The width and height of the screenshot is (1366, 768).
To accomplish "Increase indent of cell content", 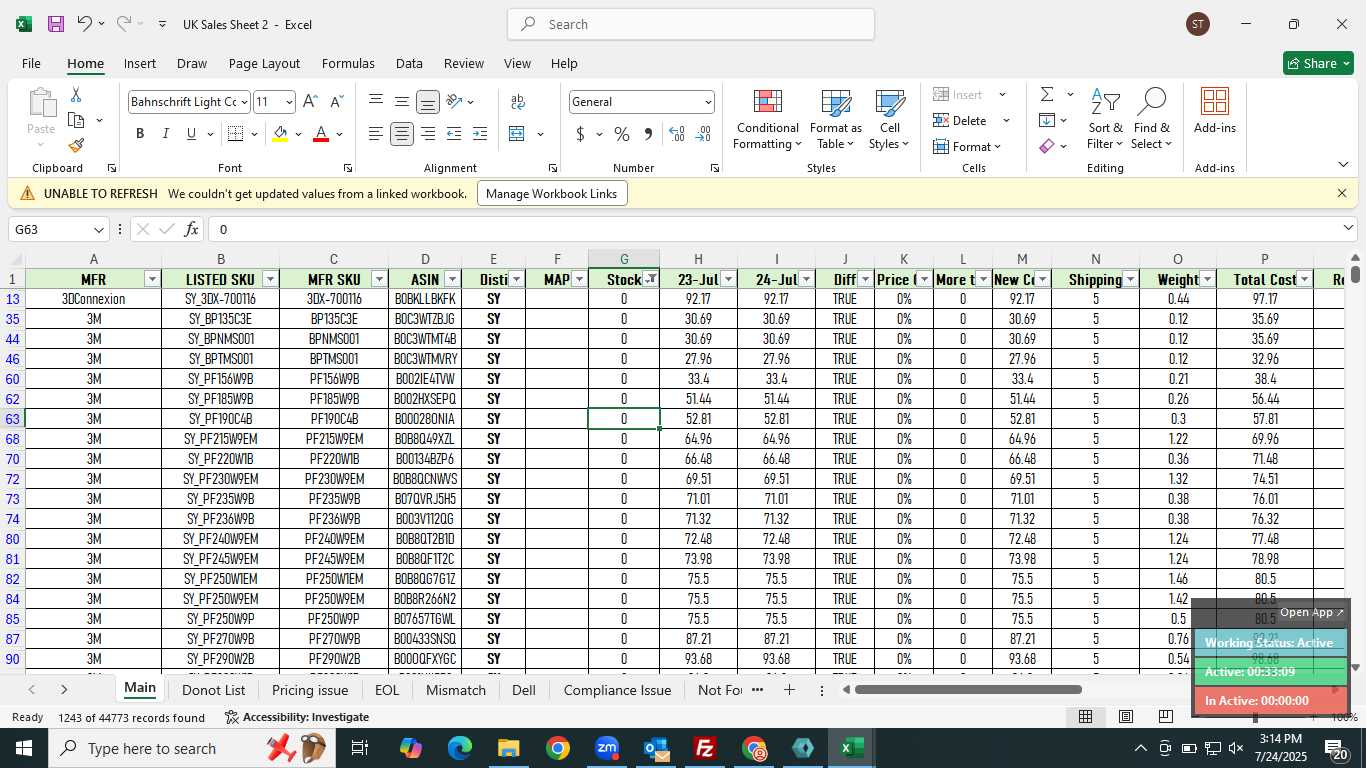I will click(480, 134).
